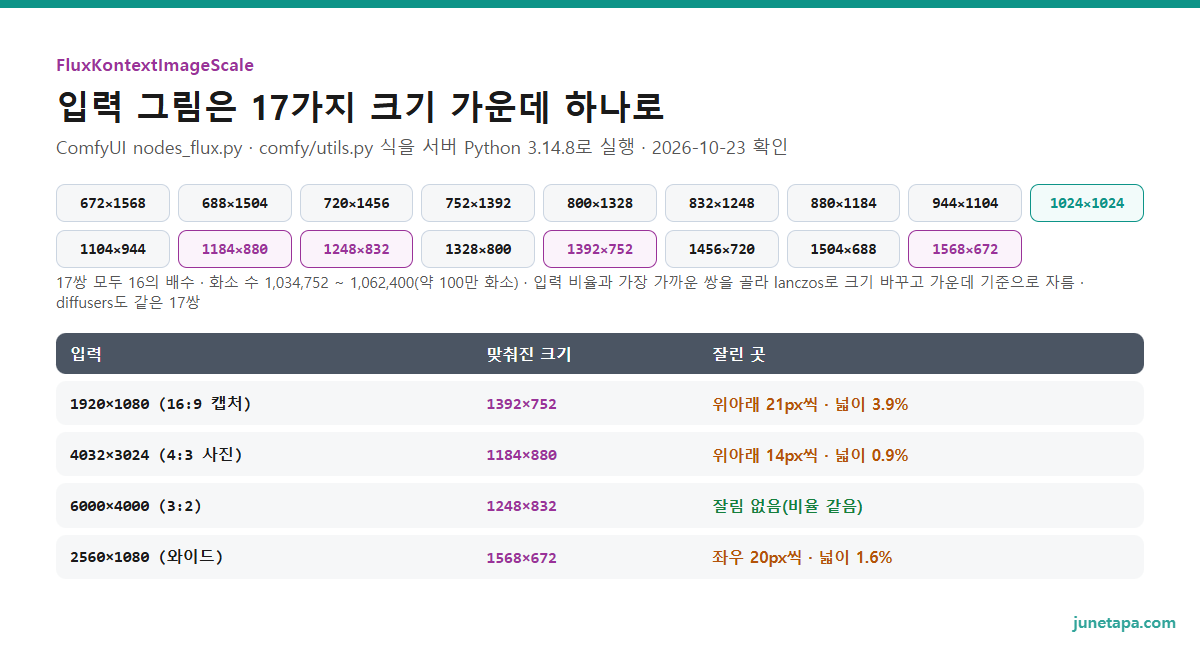Select the 688×1504 size chip
1200x650 pixels.
click(x=235, y=203)
